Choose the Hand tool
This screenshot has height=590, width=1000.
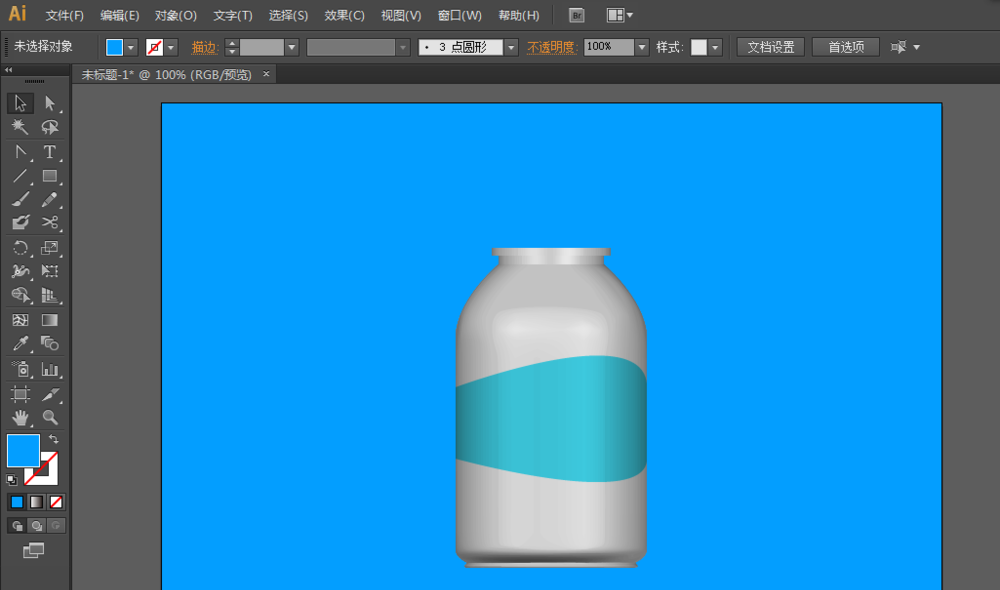click(20, 418)
